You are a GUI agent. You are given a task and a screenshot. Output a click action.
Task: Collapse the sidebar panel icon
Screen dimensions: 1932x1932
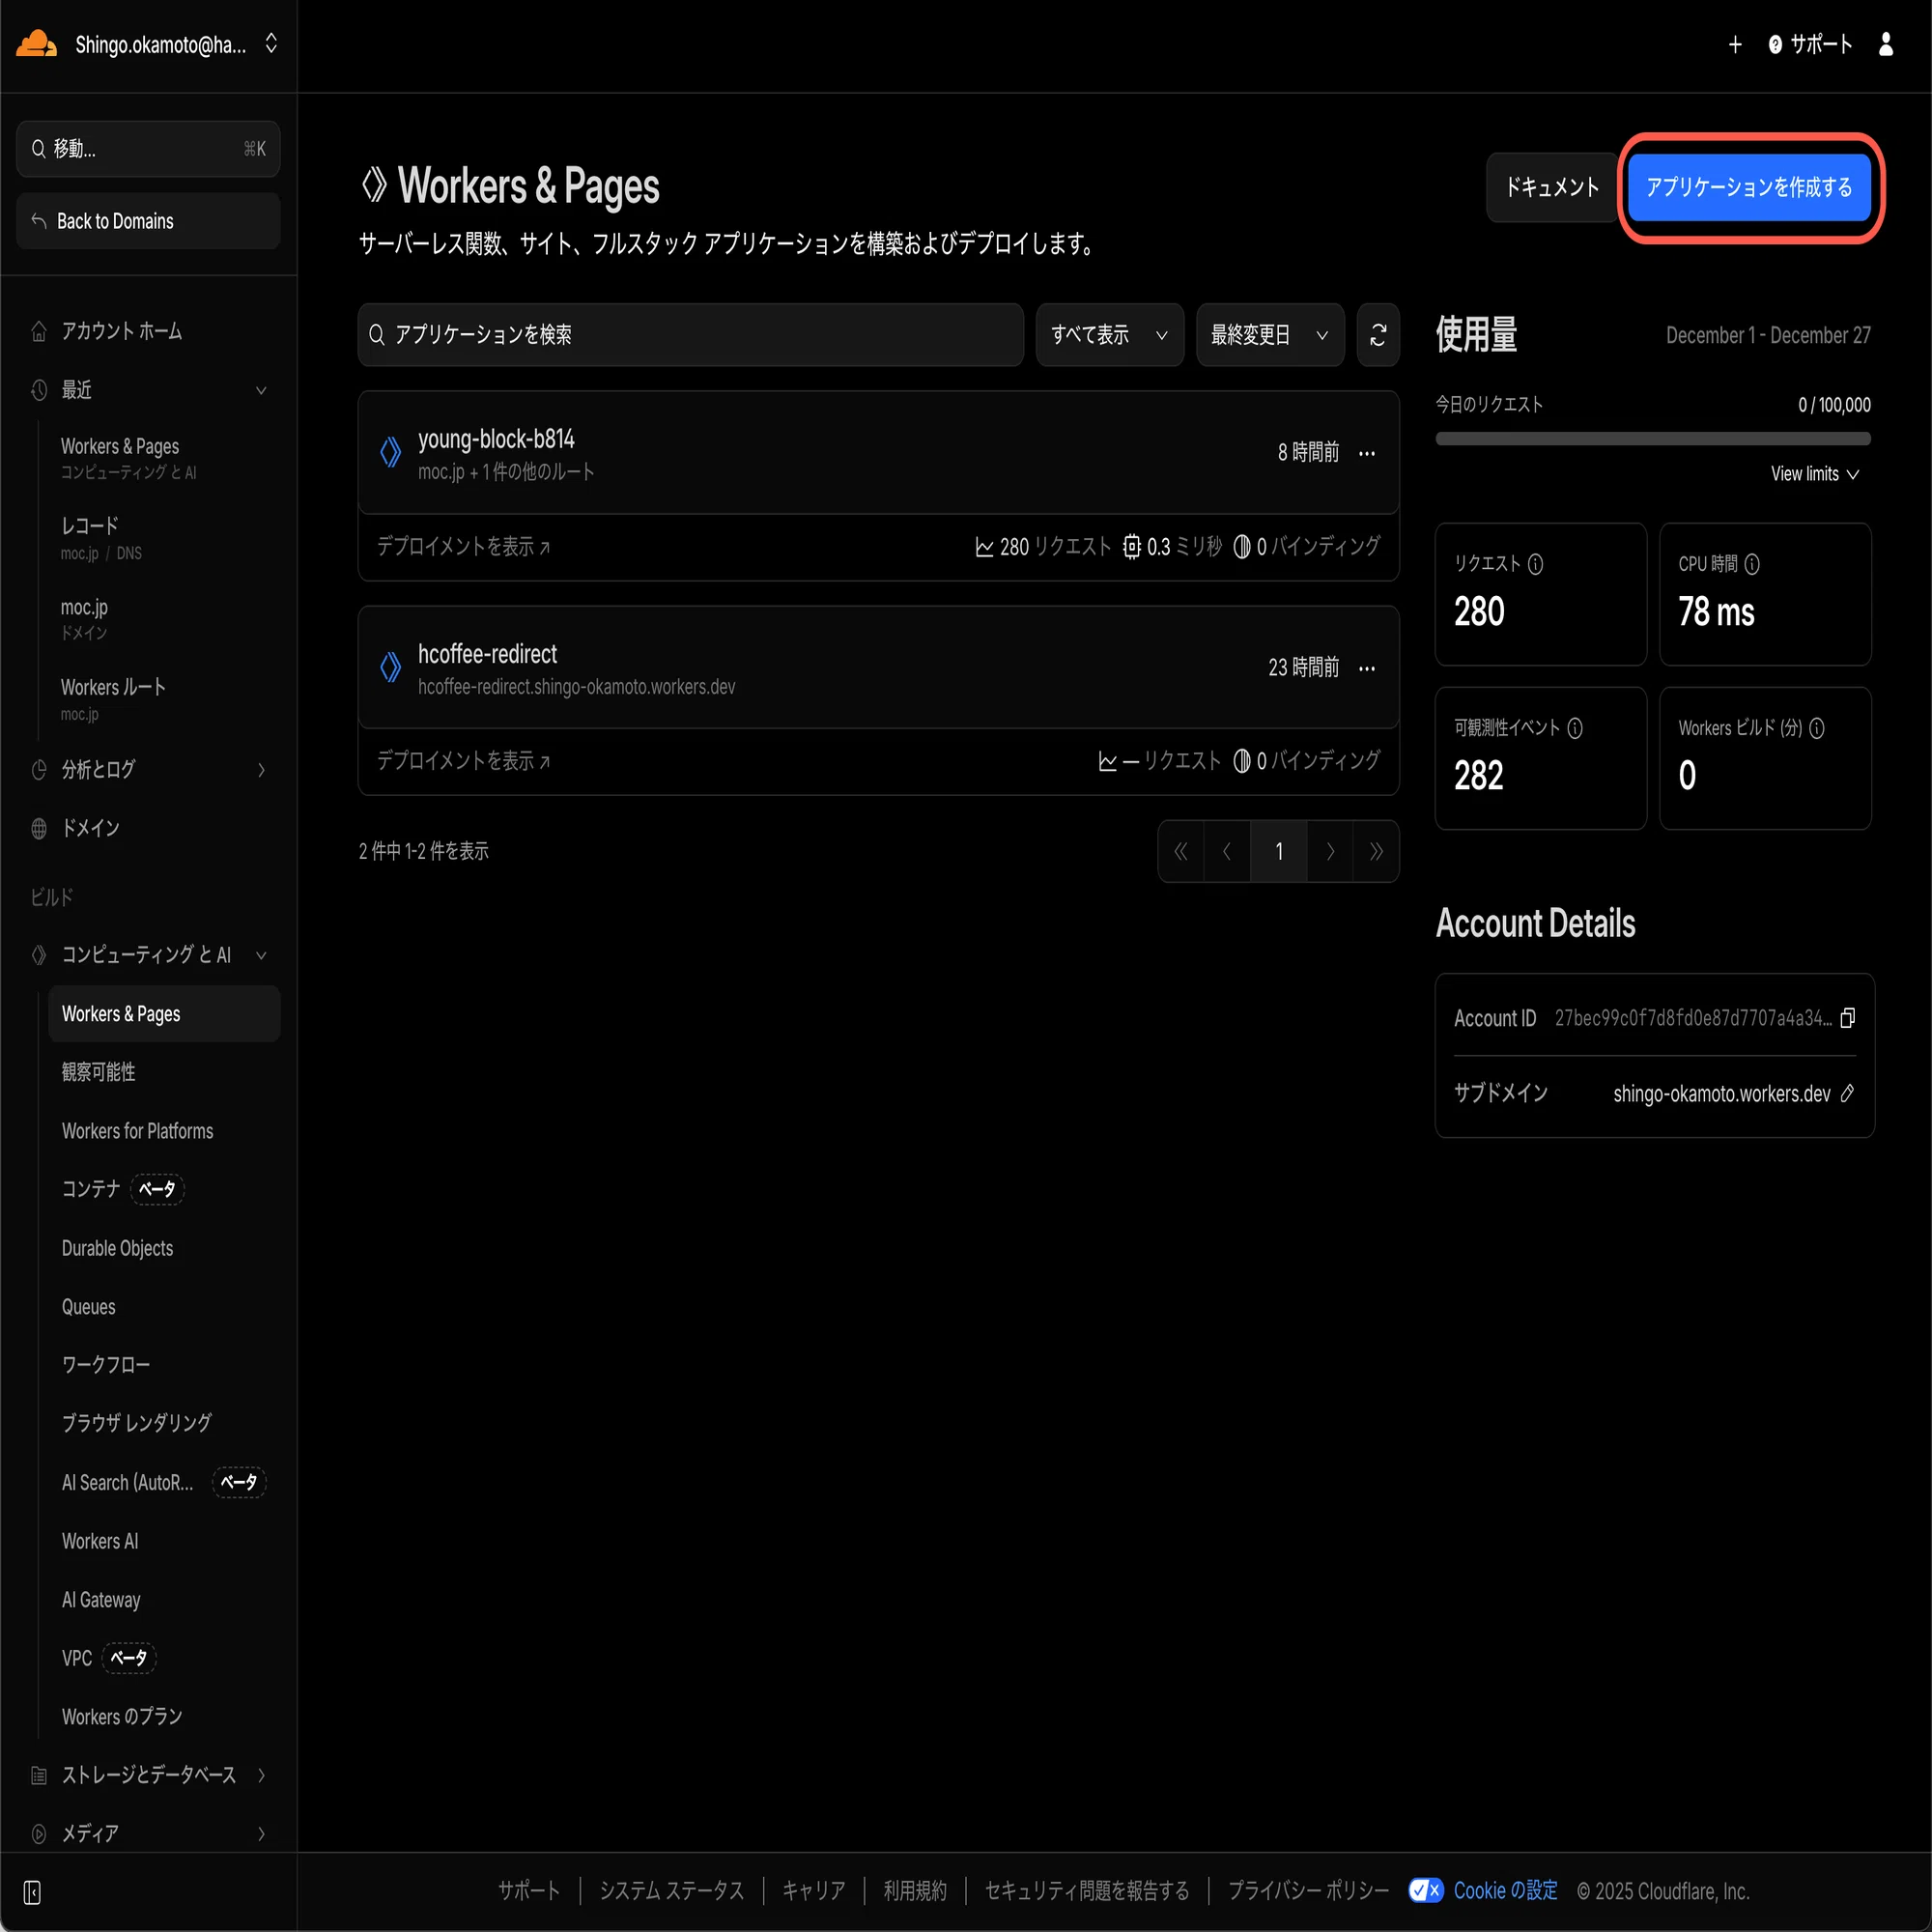coord(32,1892)
